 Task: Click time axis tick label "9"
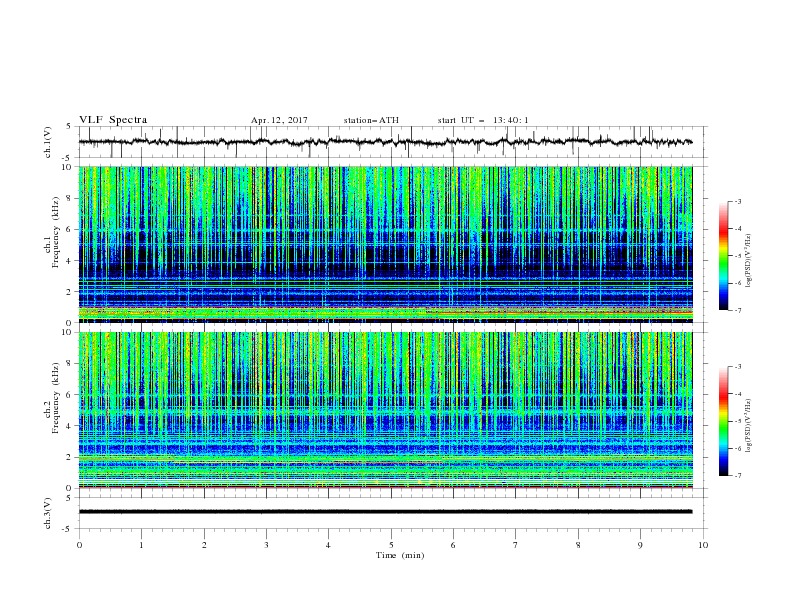640,545
